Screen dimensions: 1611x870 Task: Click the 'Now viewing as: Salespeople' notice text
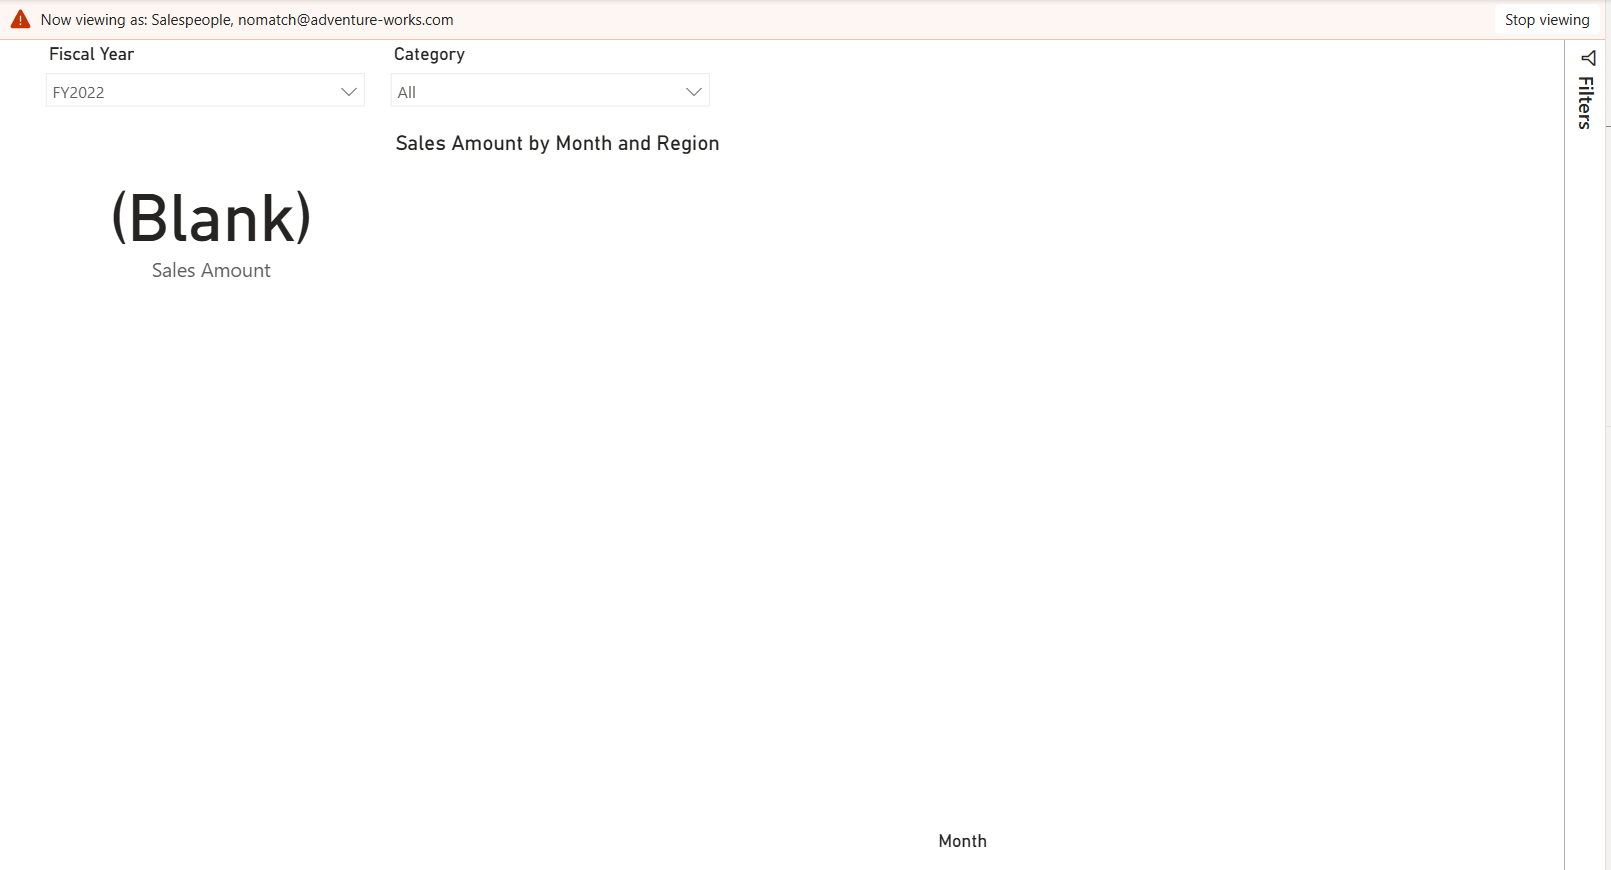pos(247,20)
